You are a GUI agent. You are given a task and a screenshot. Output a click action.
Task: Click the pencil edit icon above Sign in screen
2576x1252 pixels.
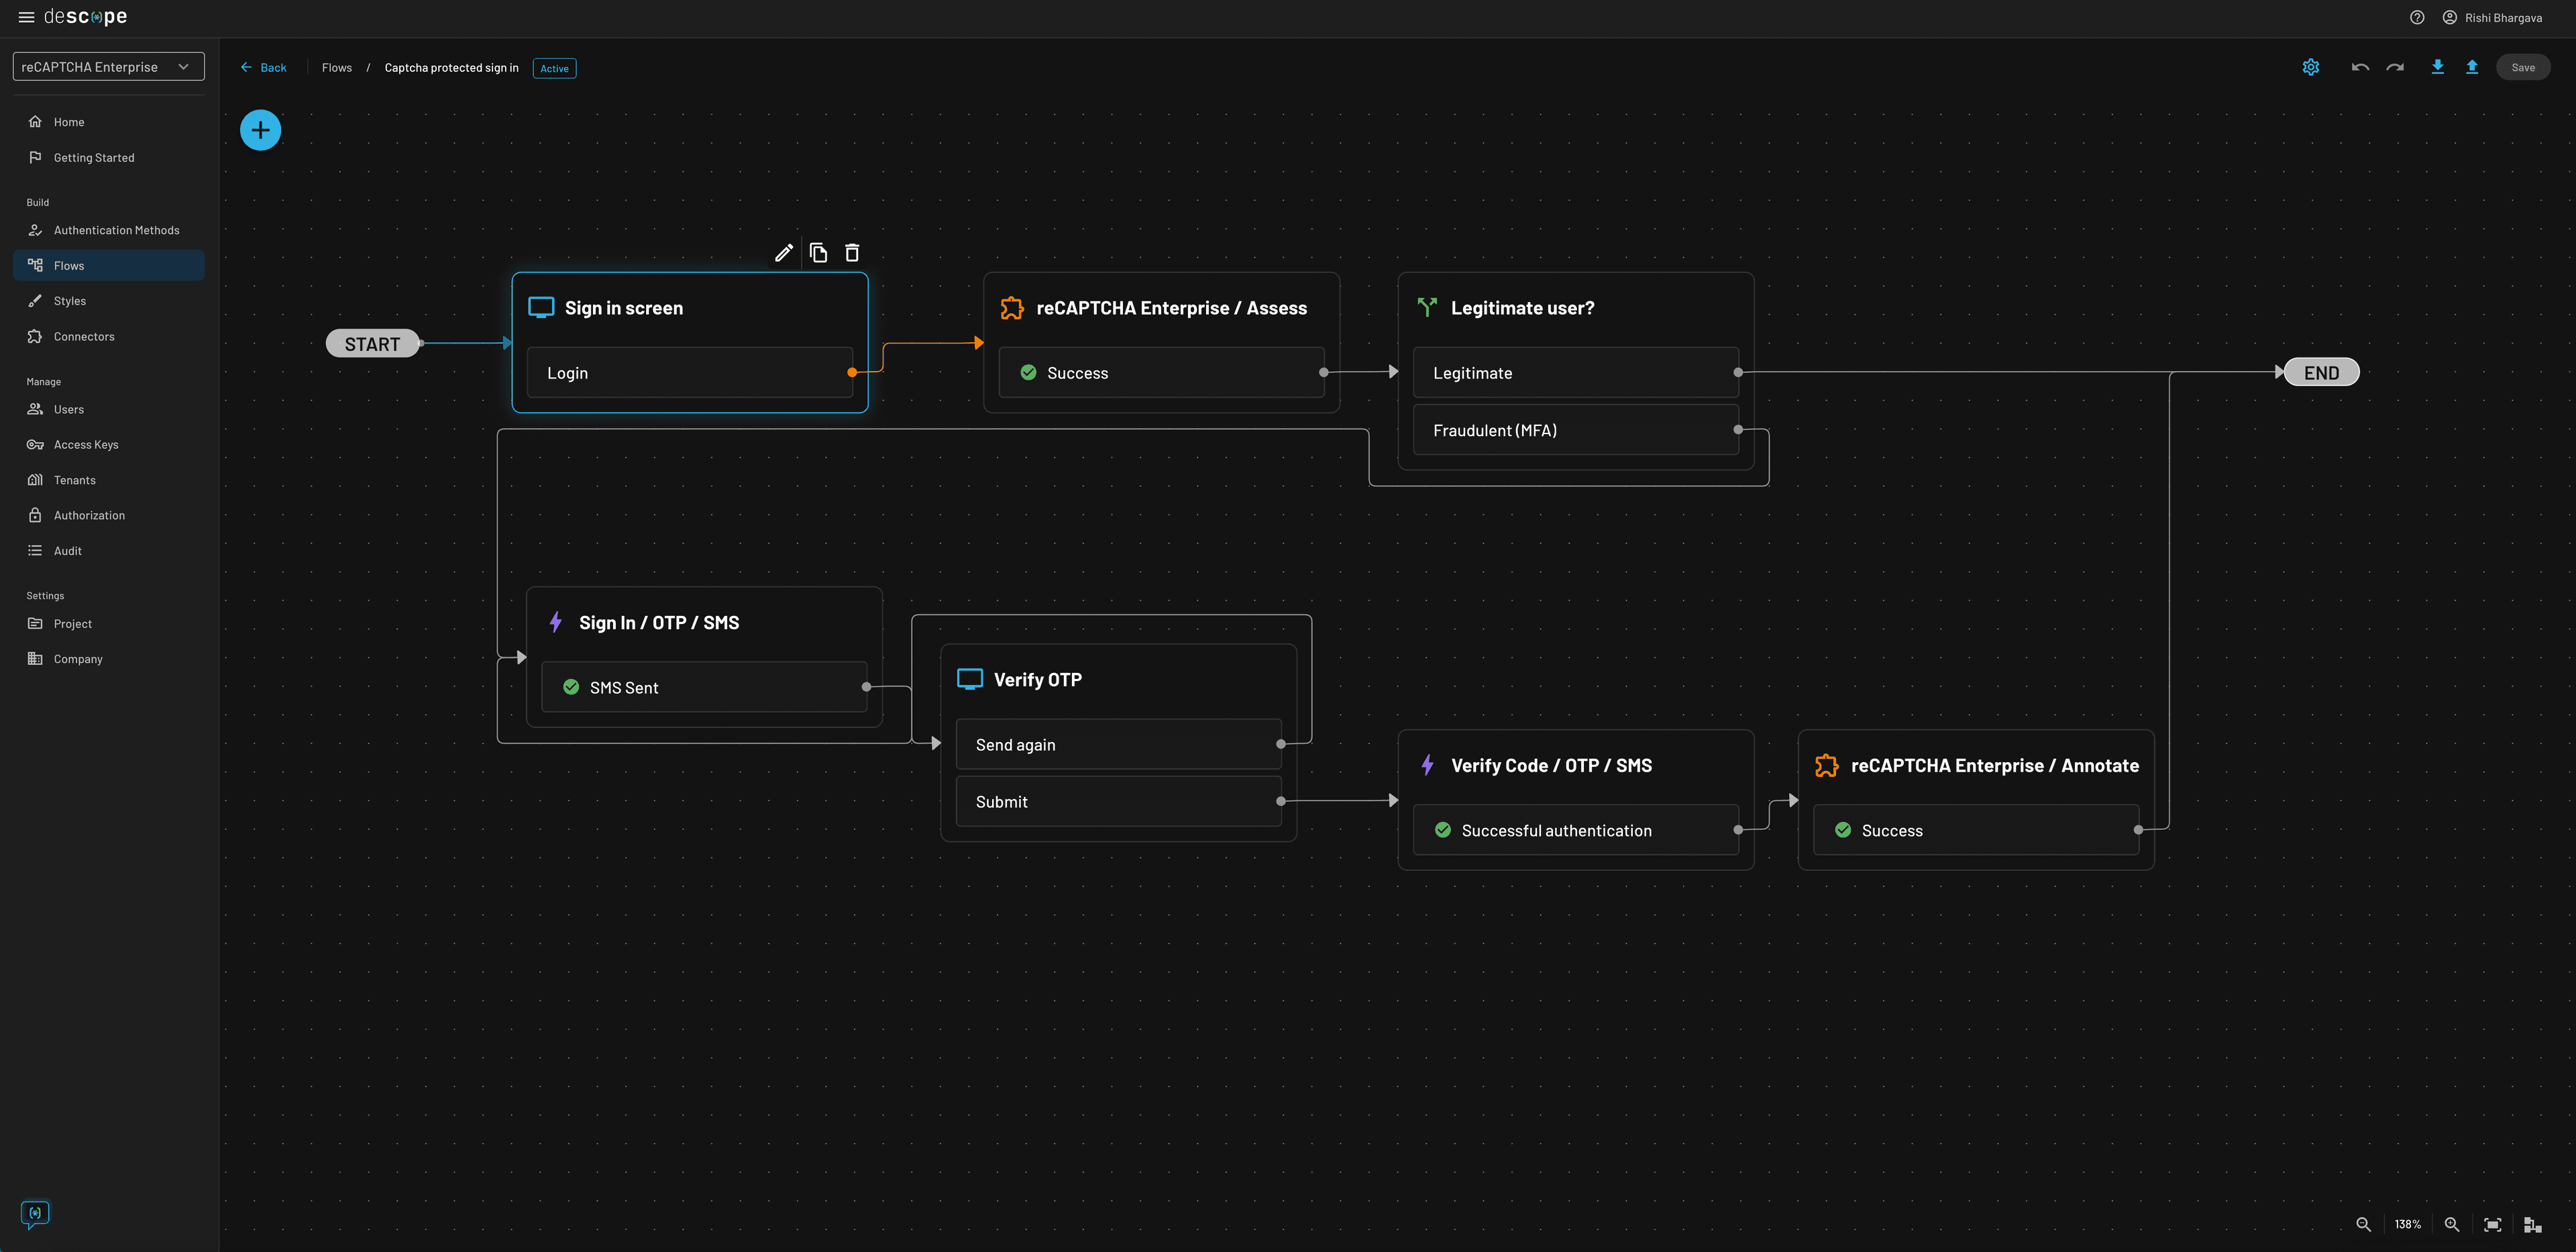pos(784,253)
